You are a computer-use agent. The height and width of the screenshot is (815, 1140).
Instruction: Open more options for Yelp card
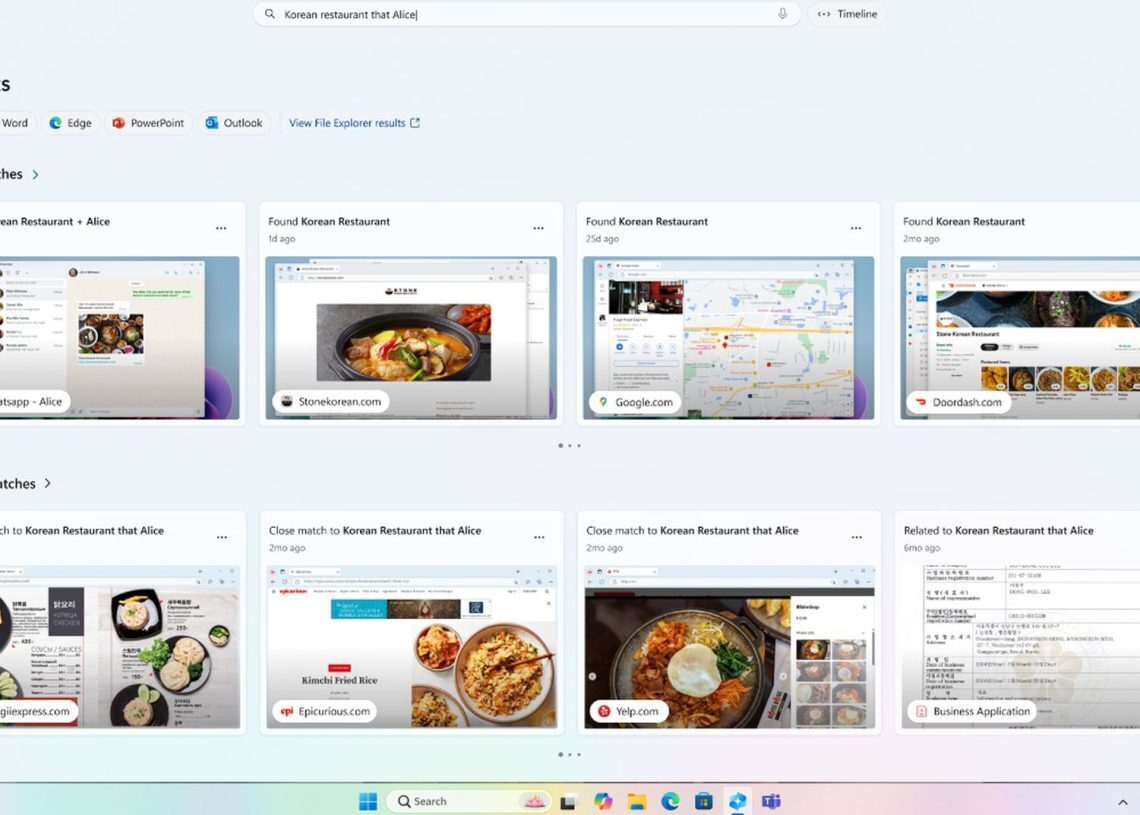[x=856, y=537]
